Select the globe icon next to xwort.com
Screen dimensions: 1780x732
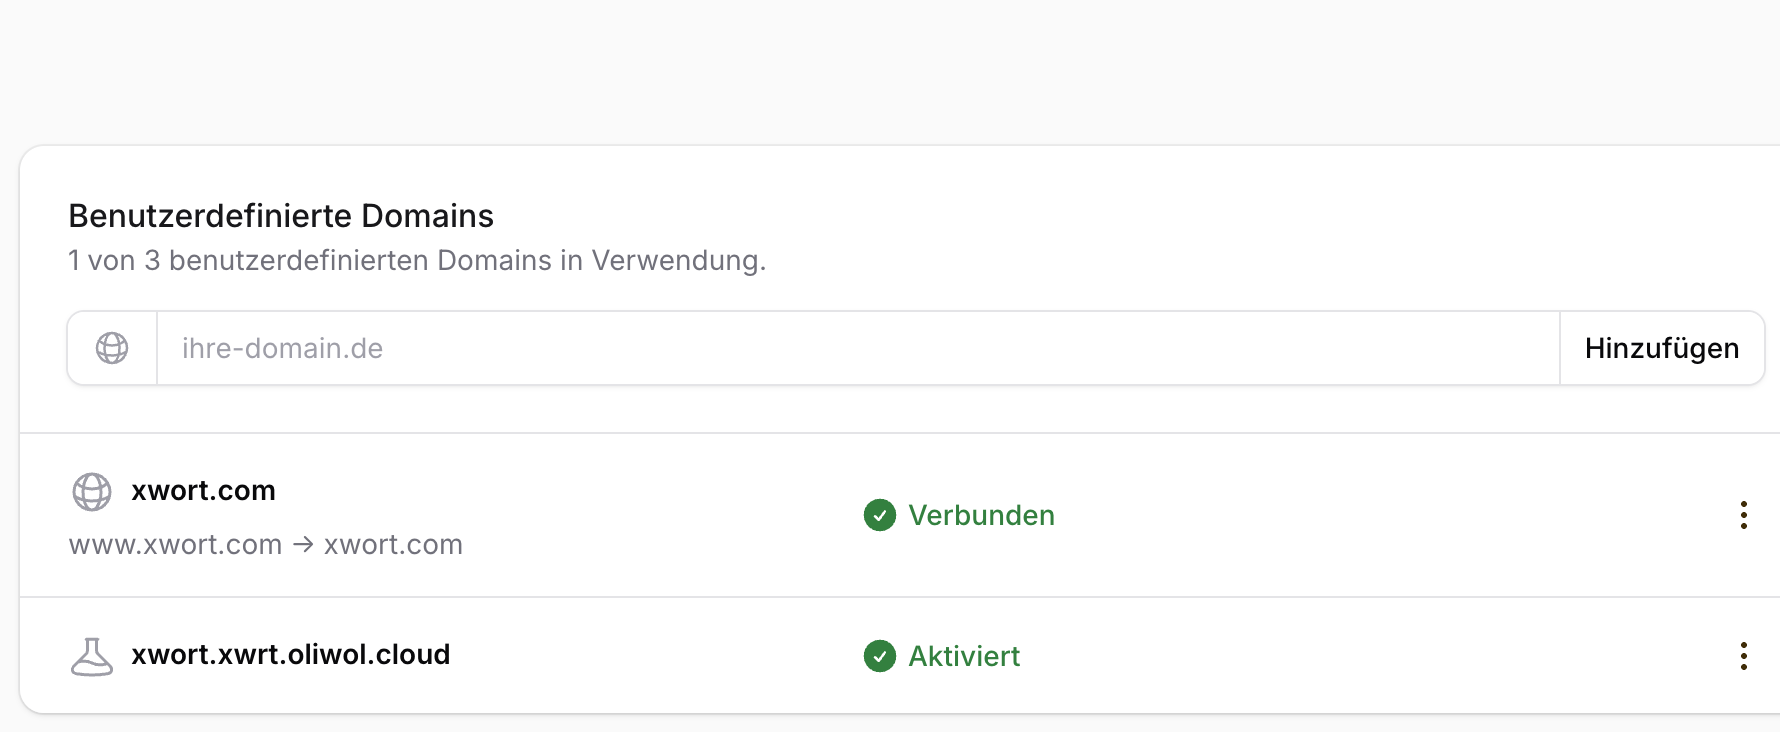tap(92, 492)
